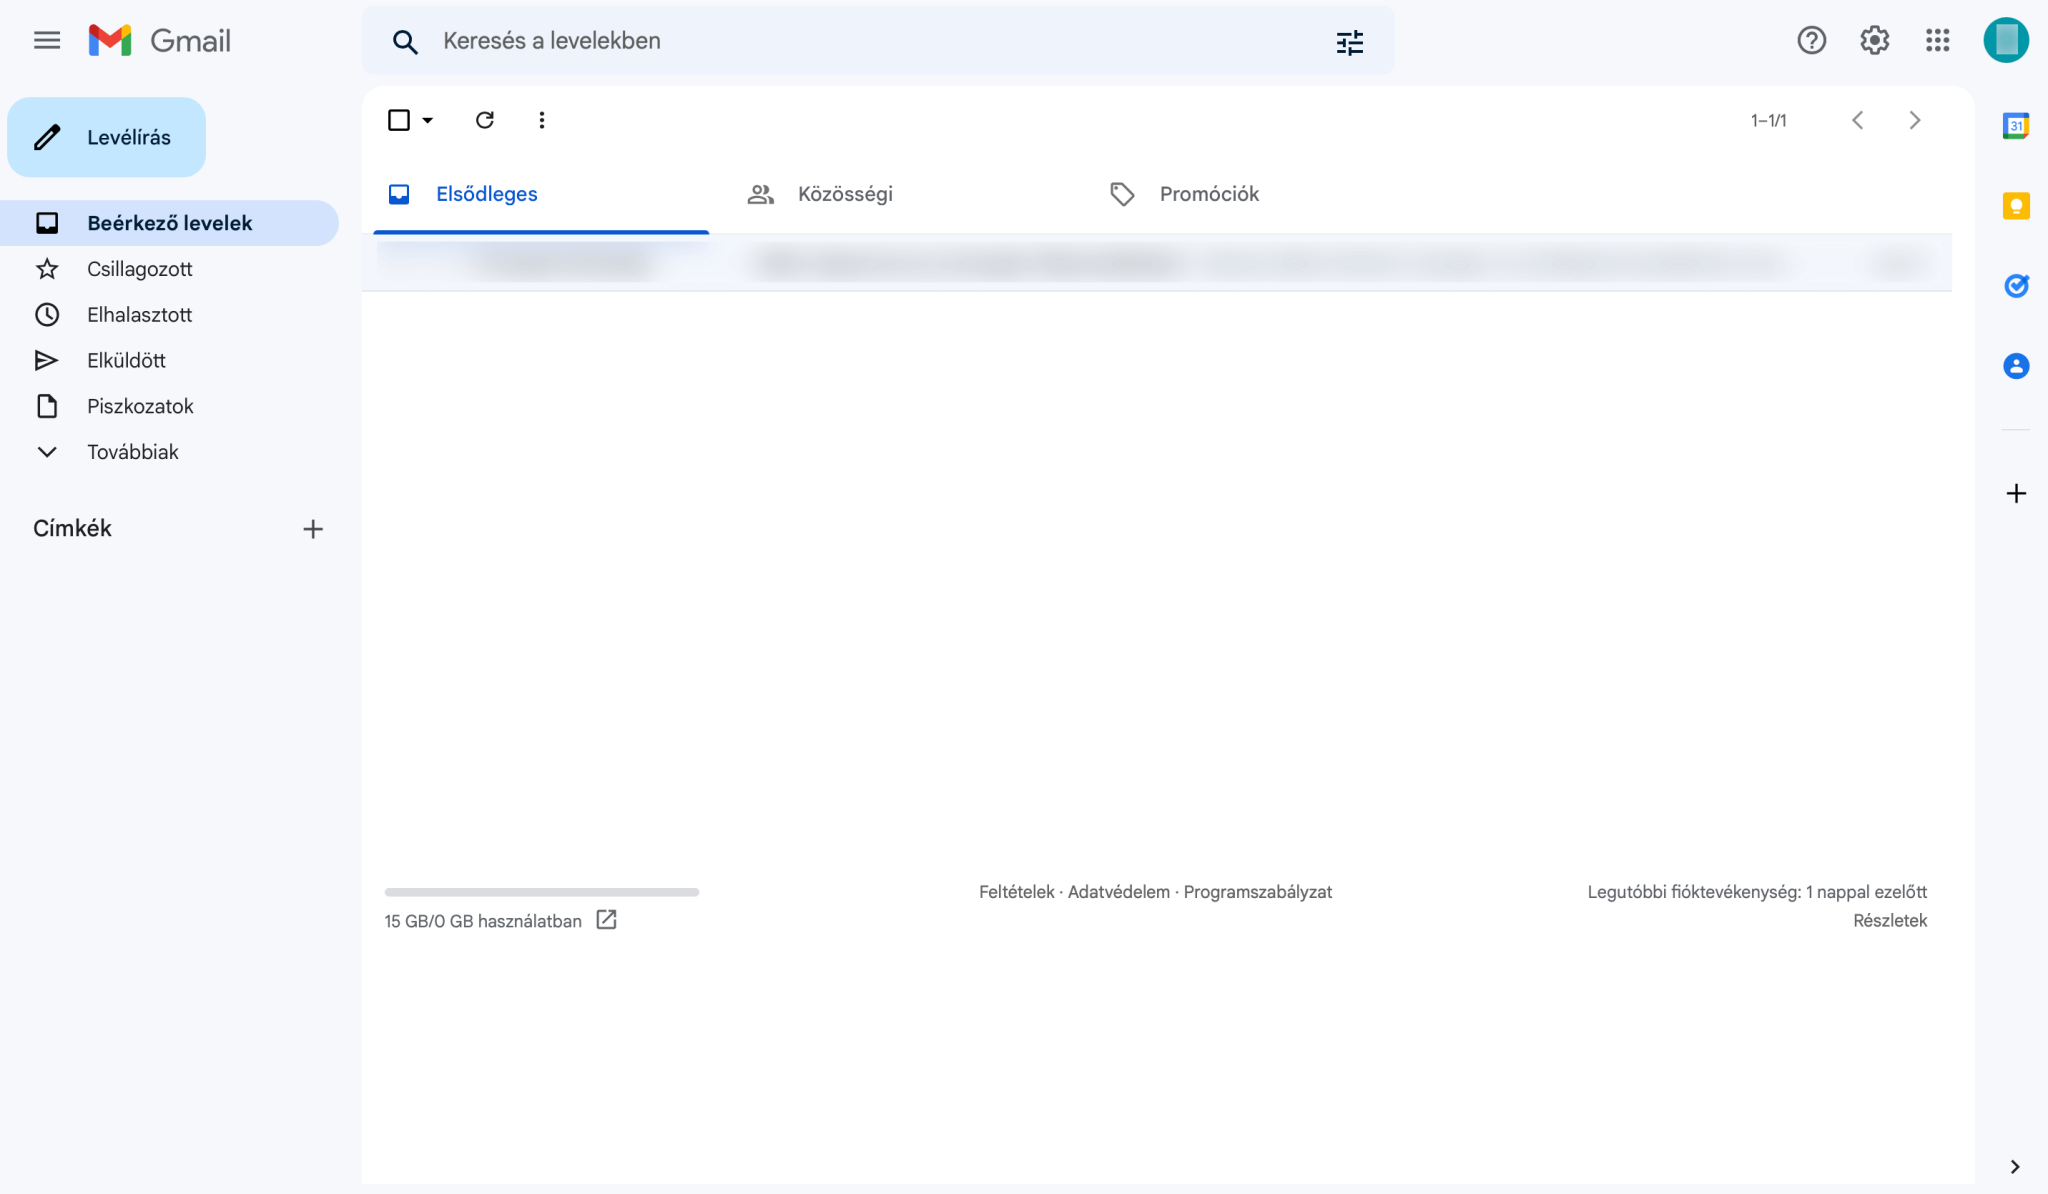The width and height of the screenshot is (2048, 1194).
Task: Open search options with the sliders icon
Action: pos(1350,41)
